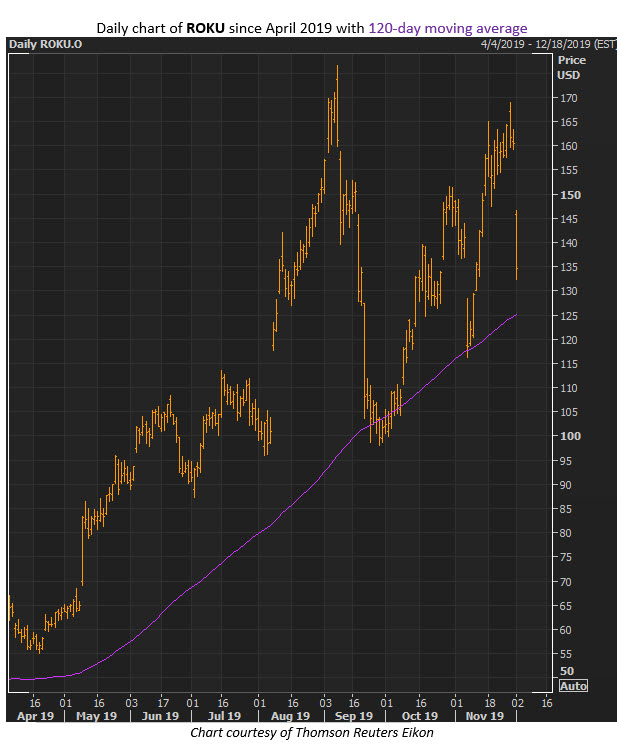This screenshot has width=617, height=744.
Task: Select the Apr 19 month label
Action: pyautogui.click(x=36, y=716)
